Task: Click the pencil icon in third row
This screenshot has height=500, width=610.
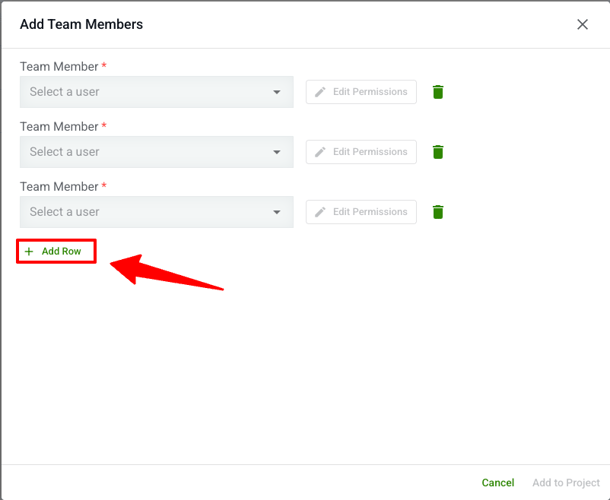Action: tap(321, 212)
